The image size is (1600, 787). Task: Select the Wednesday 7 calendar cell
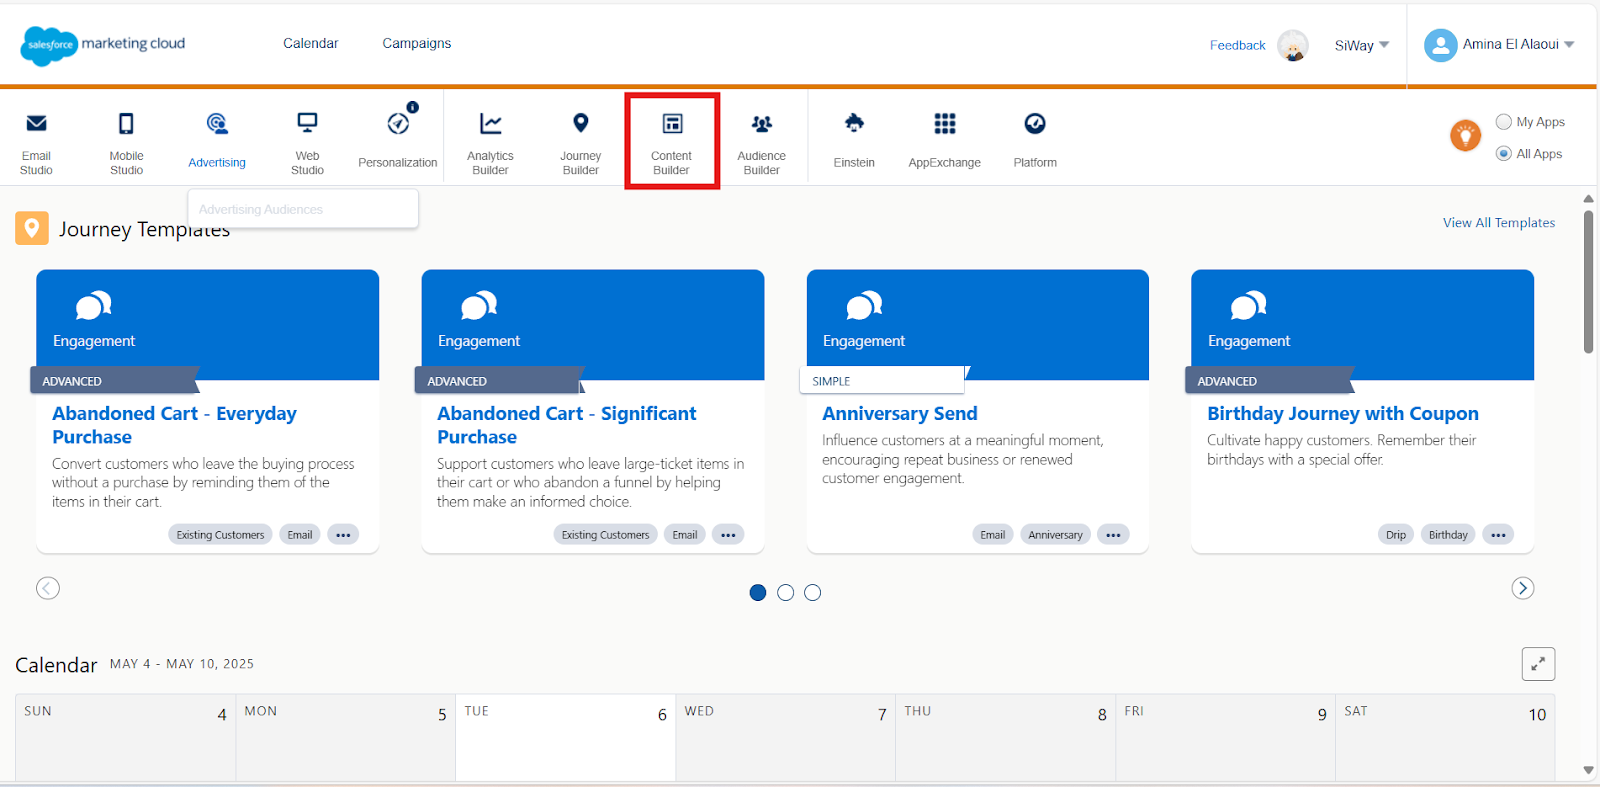coord(785,738)
